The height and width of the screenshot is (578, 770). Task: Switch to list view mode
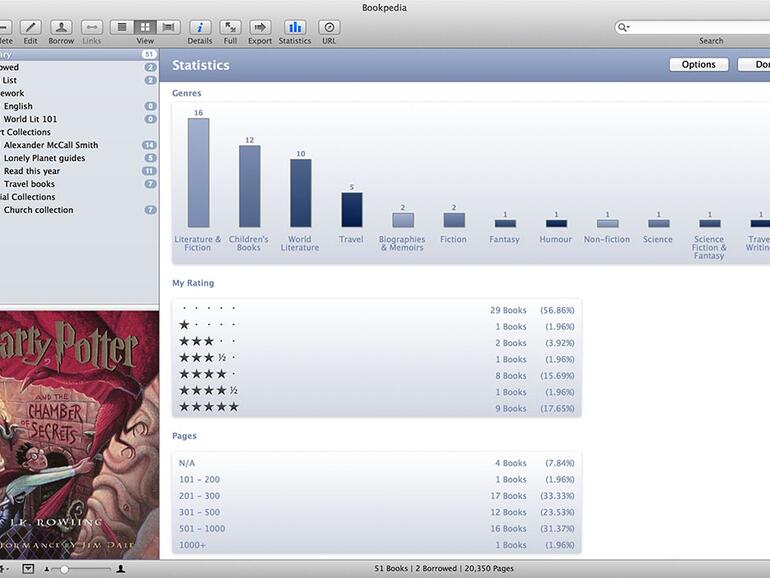point(121,27)
